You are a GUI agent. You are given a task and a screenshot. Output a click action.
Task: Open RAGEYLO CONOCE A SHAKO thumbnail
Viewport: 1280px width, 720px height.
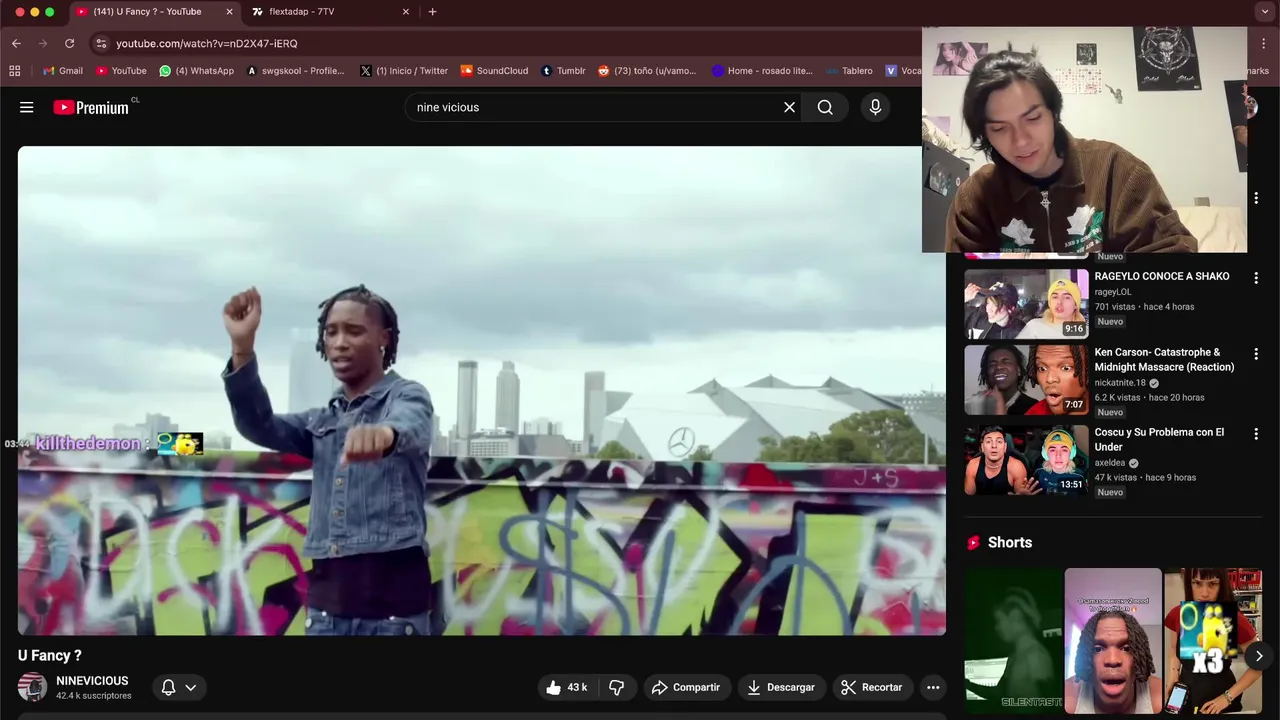click(1026, 303)
